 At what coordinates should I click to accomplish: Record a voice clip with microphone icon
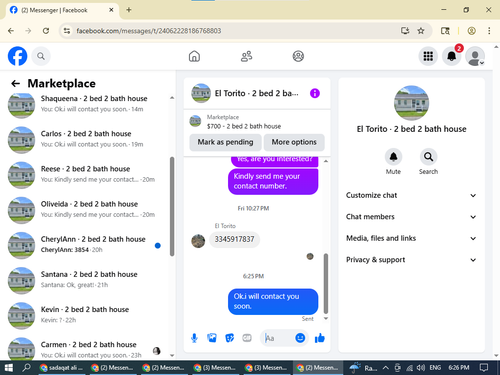pyautogui.click(x=194, y=338)
